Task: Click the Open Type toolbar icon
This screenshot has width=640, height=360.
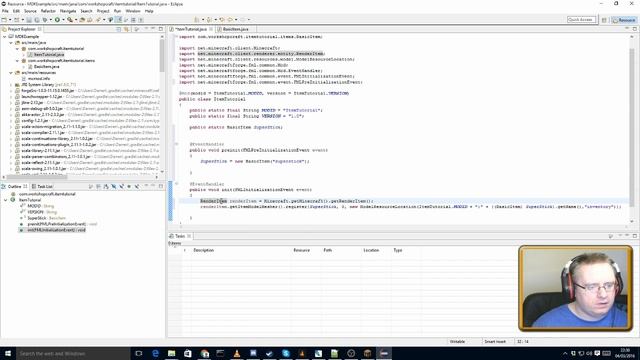Action: (82, 20)
